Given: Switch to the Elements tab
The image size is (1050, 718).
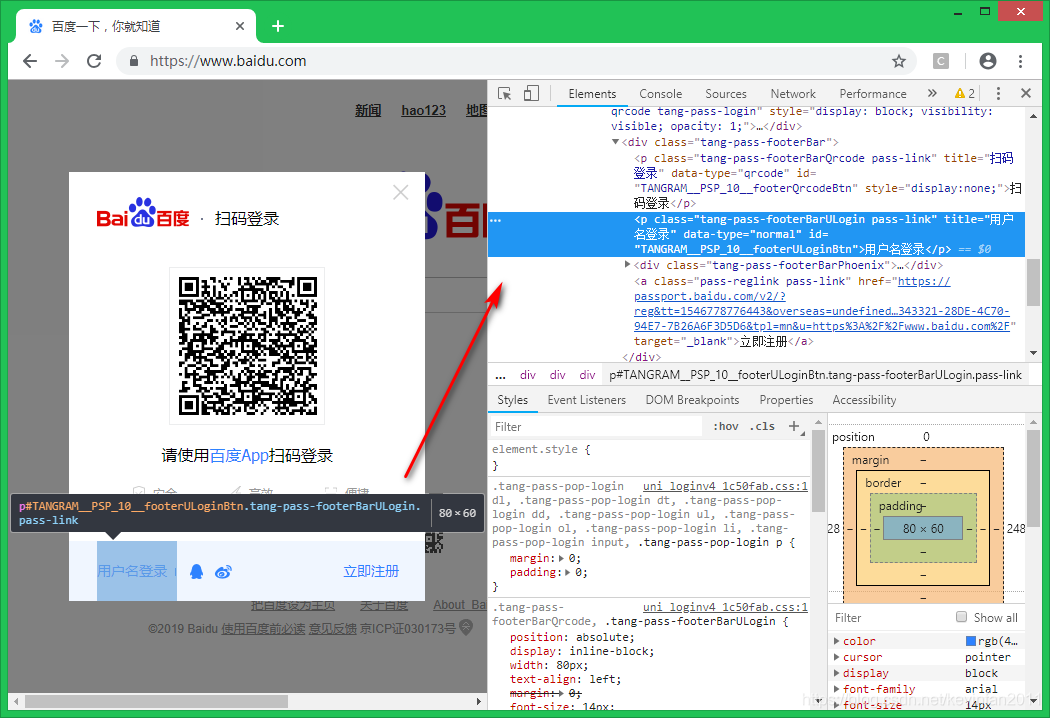Looking at the screenshot, I should point(592,94).
